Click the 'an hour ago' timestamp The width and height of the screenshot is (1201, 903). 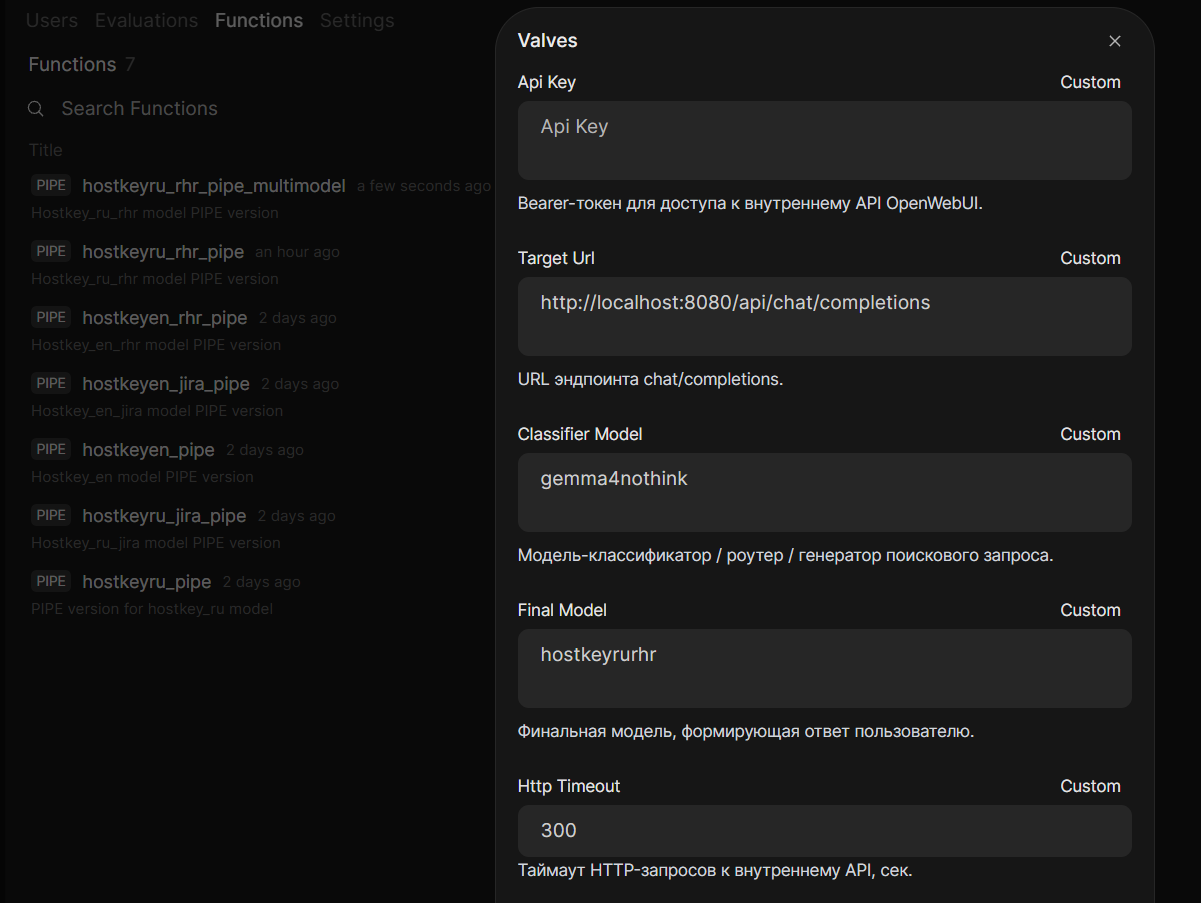point(297,252)
